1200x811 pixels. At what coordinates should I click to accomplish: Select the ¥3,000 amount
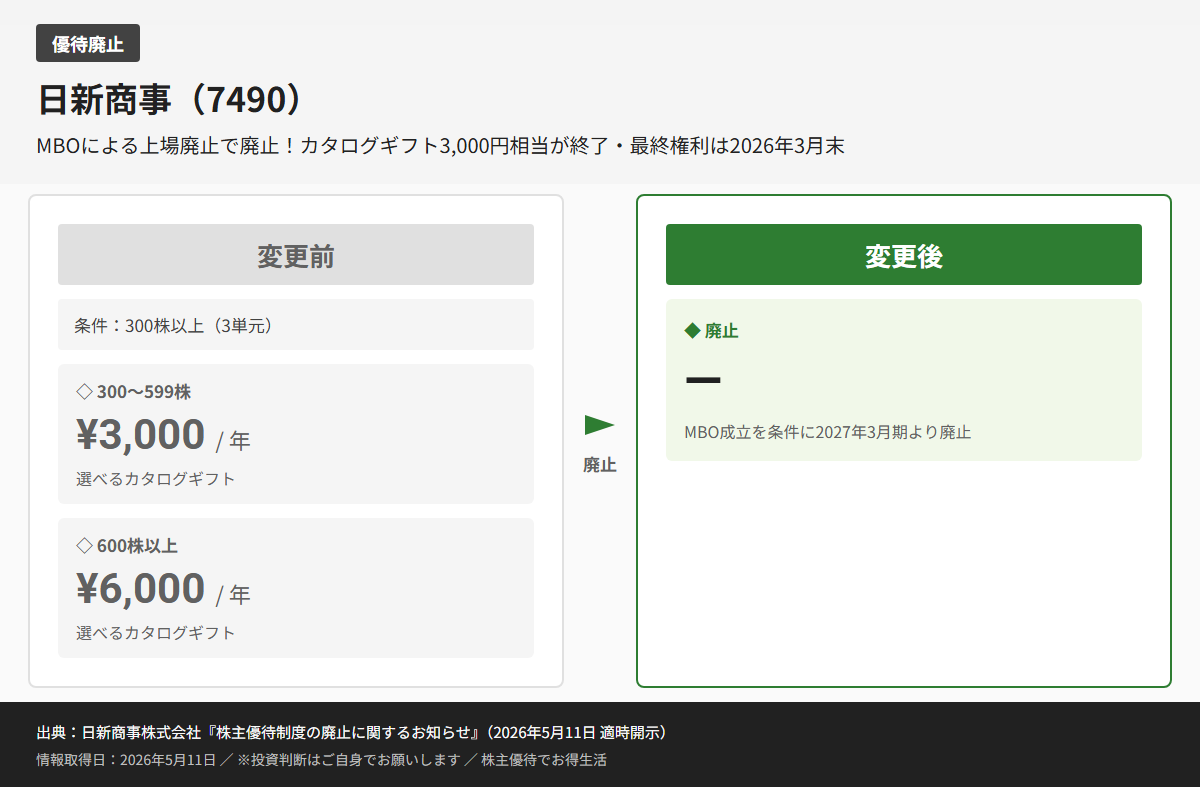pos(141,434)
